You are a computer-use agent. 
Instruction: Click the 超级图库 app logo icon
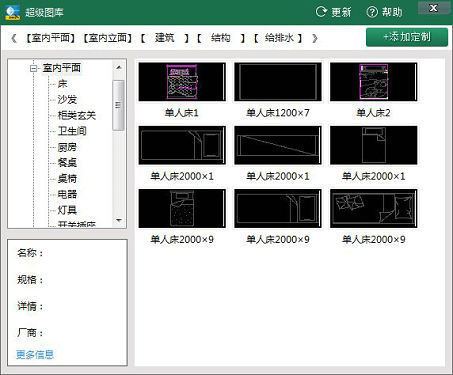click(12, 12)
